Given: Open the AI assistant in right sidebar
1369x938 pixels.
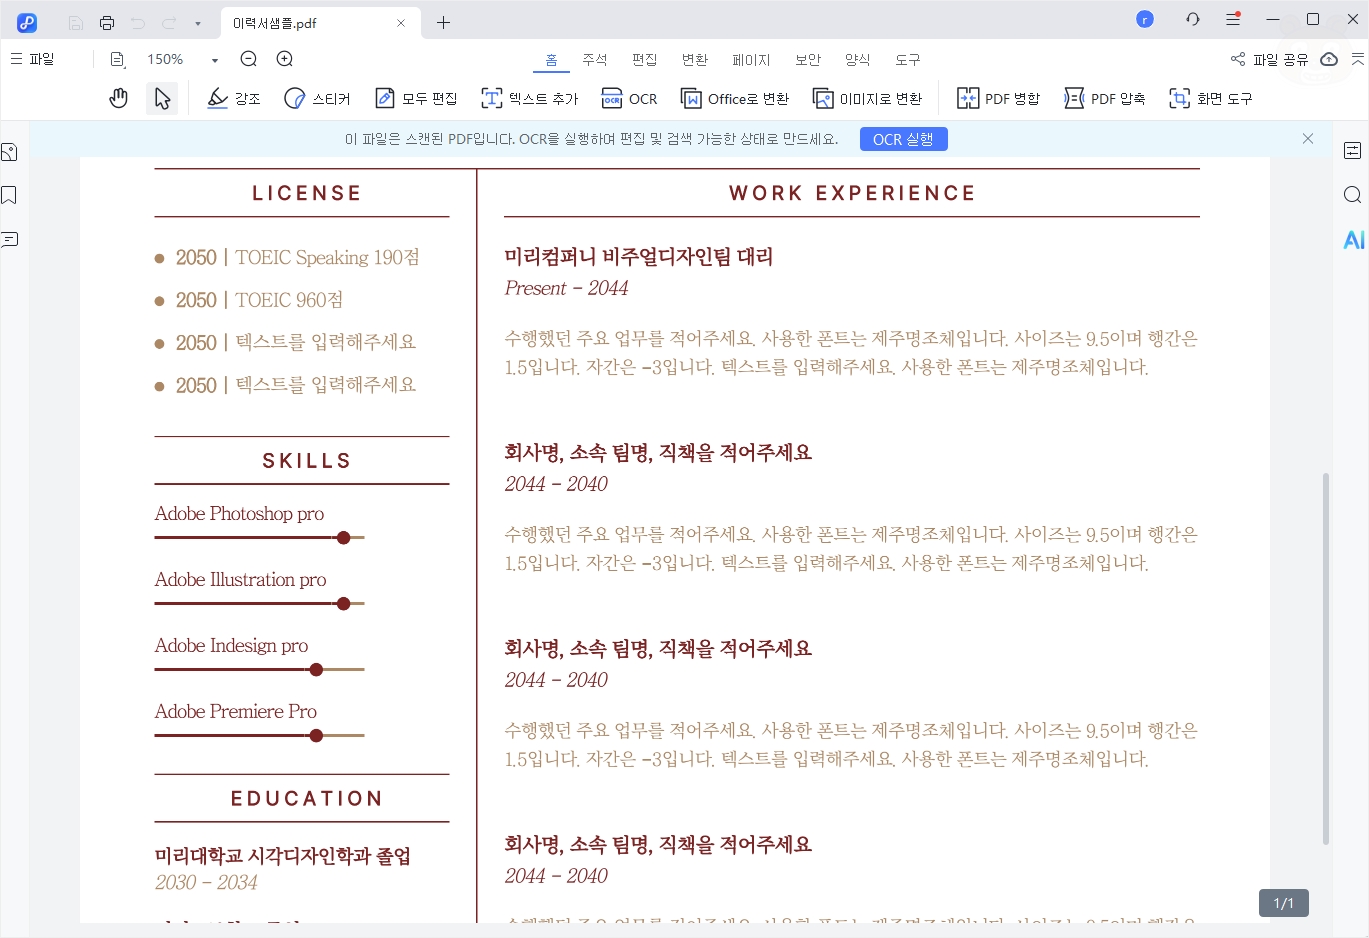Looking at the screenshot, I should pyautogui.click(x=1354, y=239).
